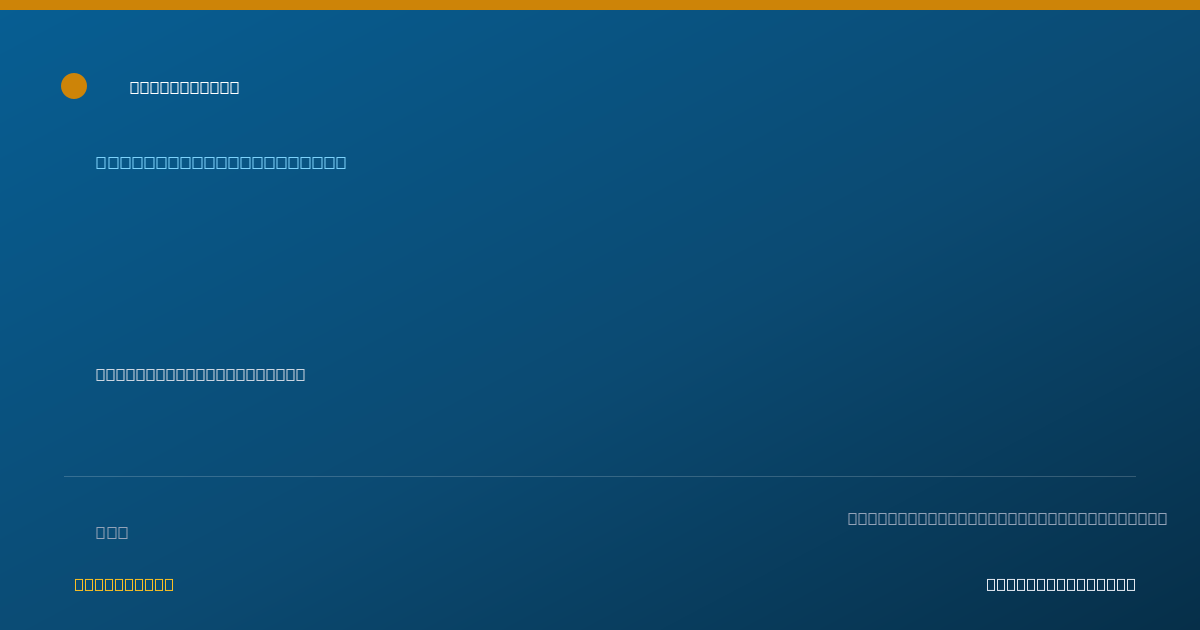Click the last character of the header title
The image size is (1200, 630).
point(234,88)
